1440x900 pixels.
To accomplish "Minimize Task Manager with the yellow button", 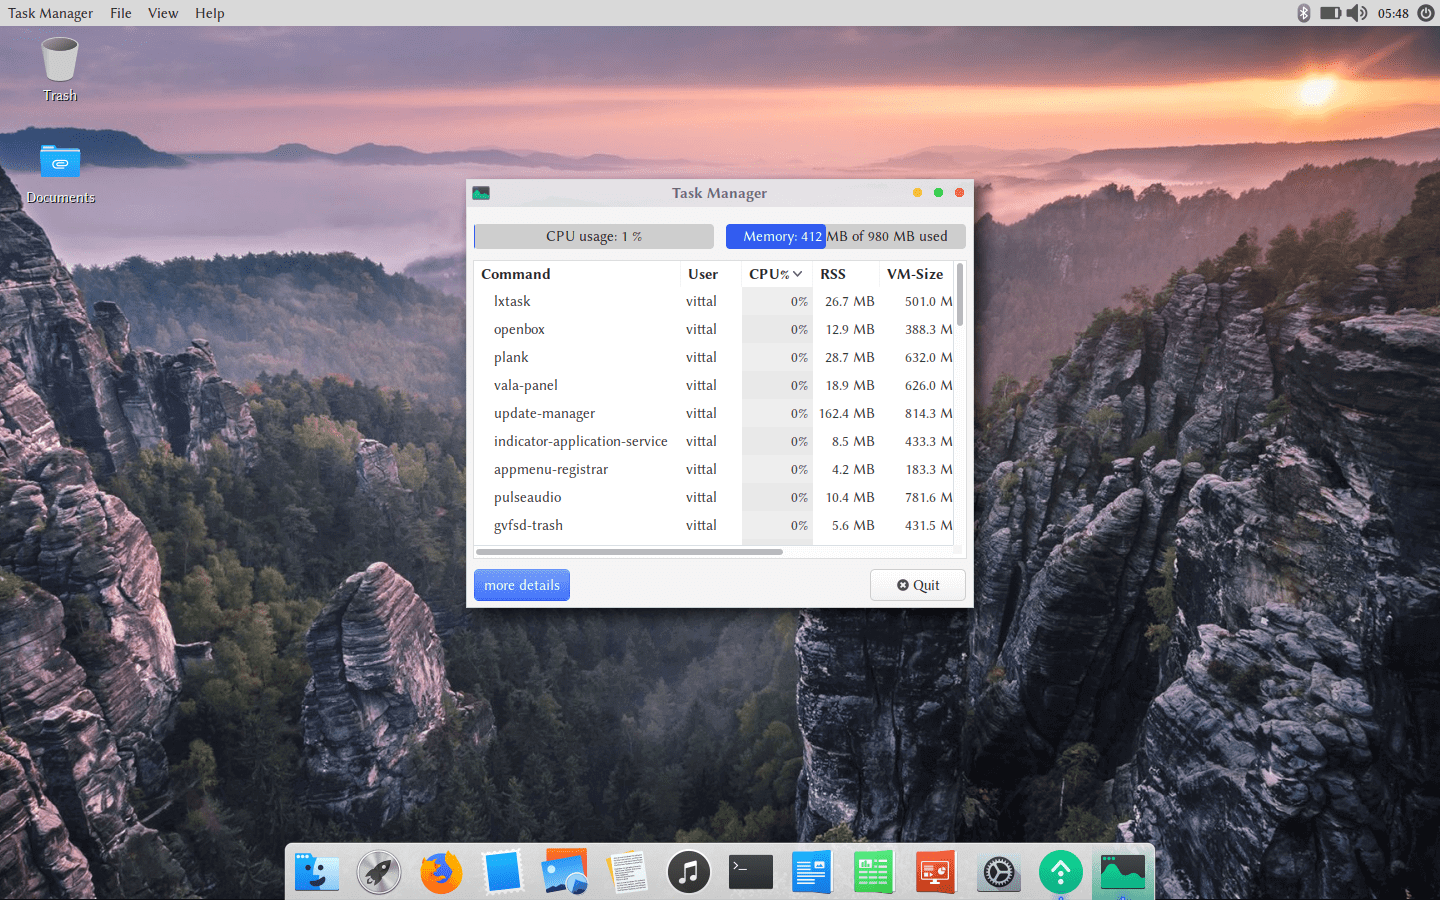I will (917, 193).
